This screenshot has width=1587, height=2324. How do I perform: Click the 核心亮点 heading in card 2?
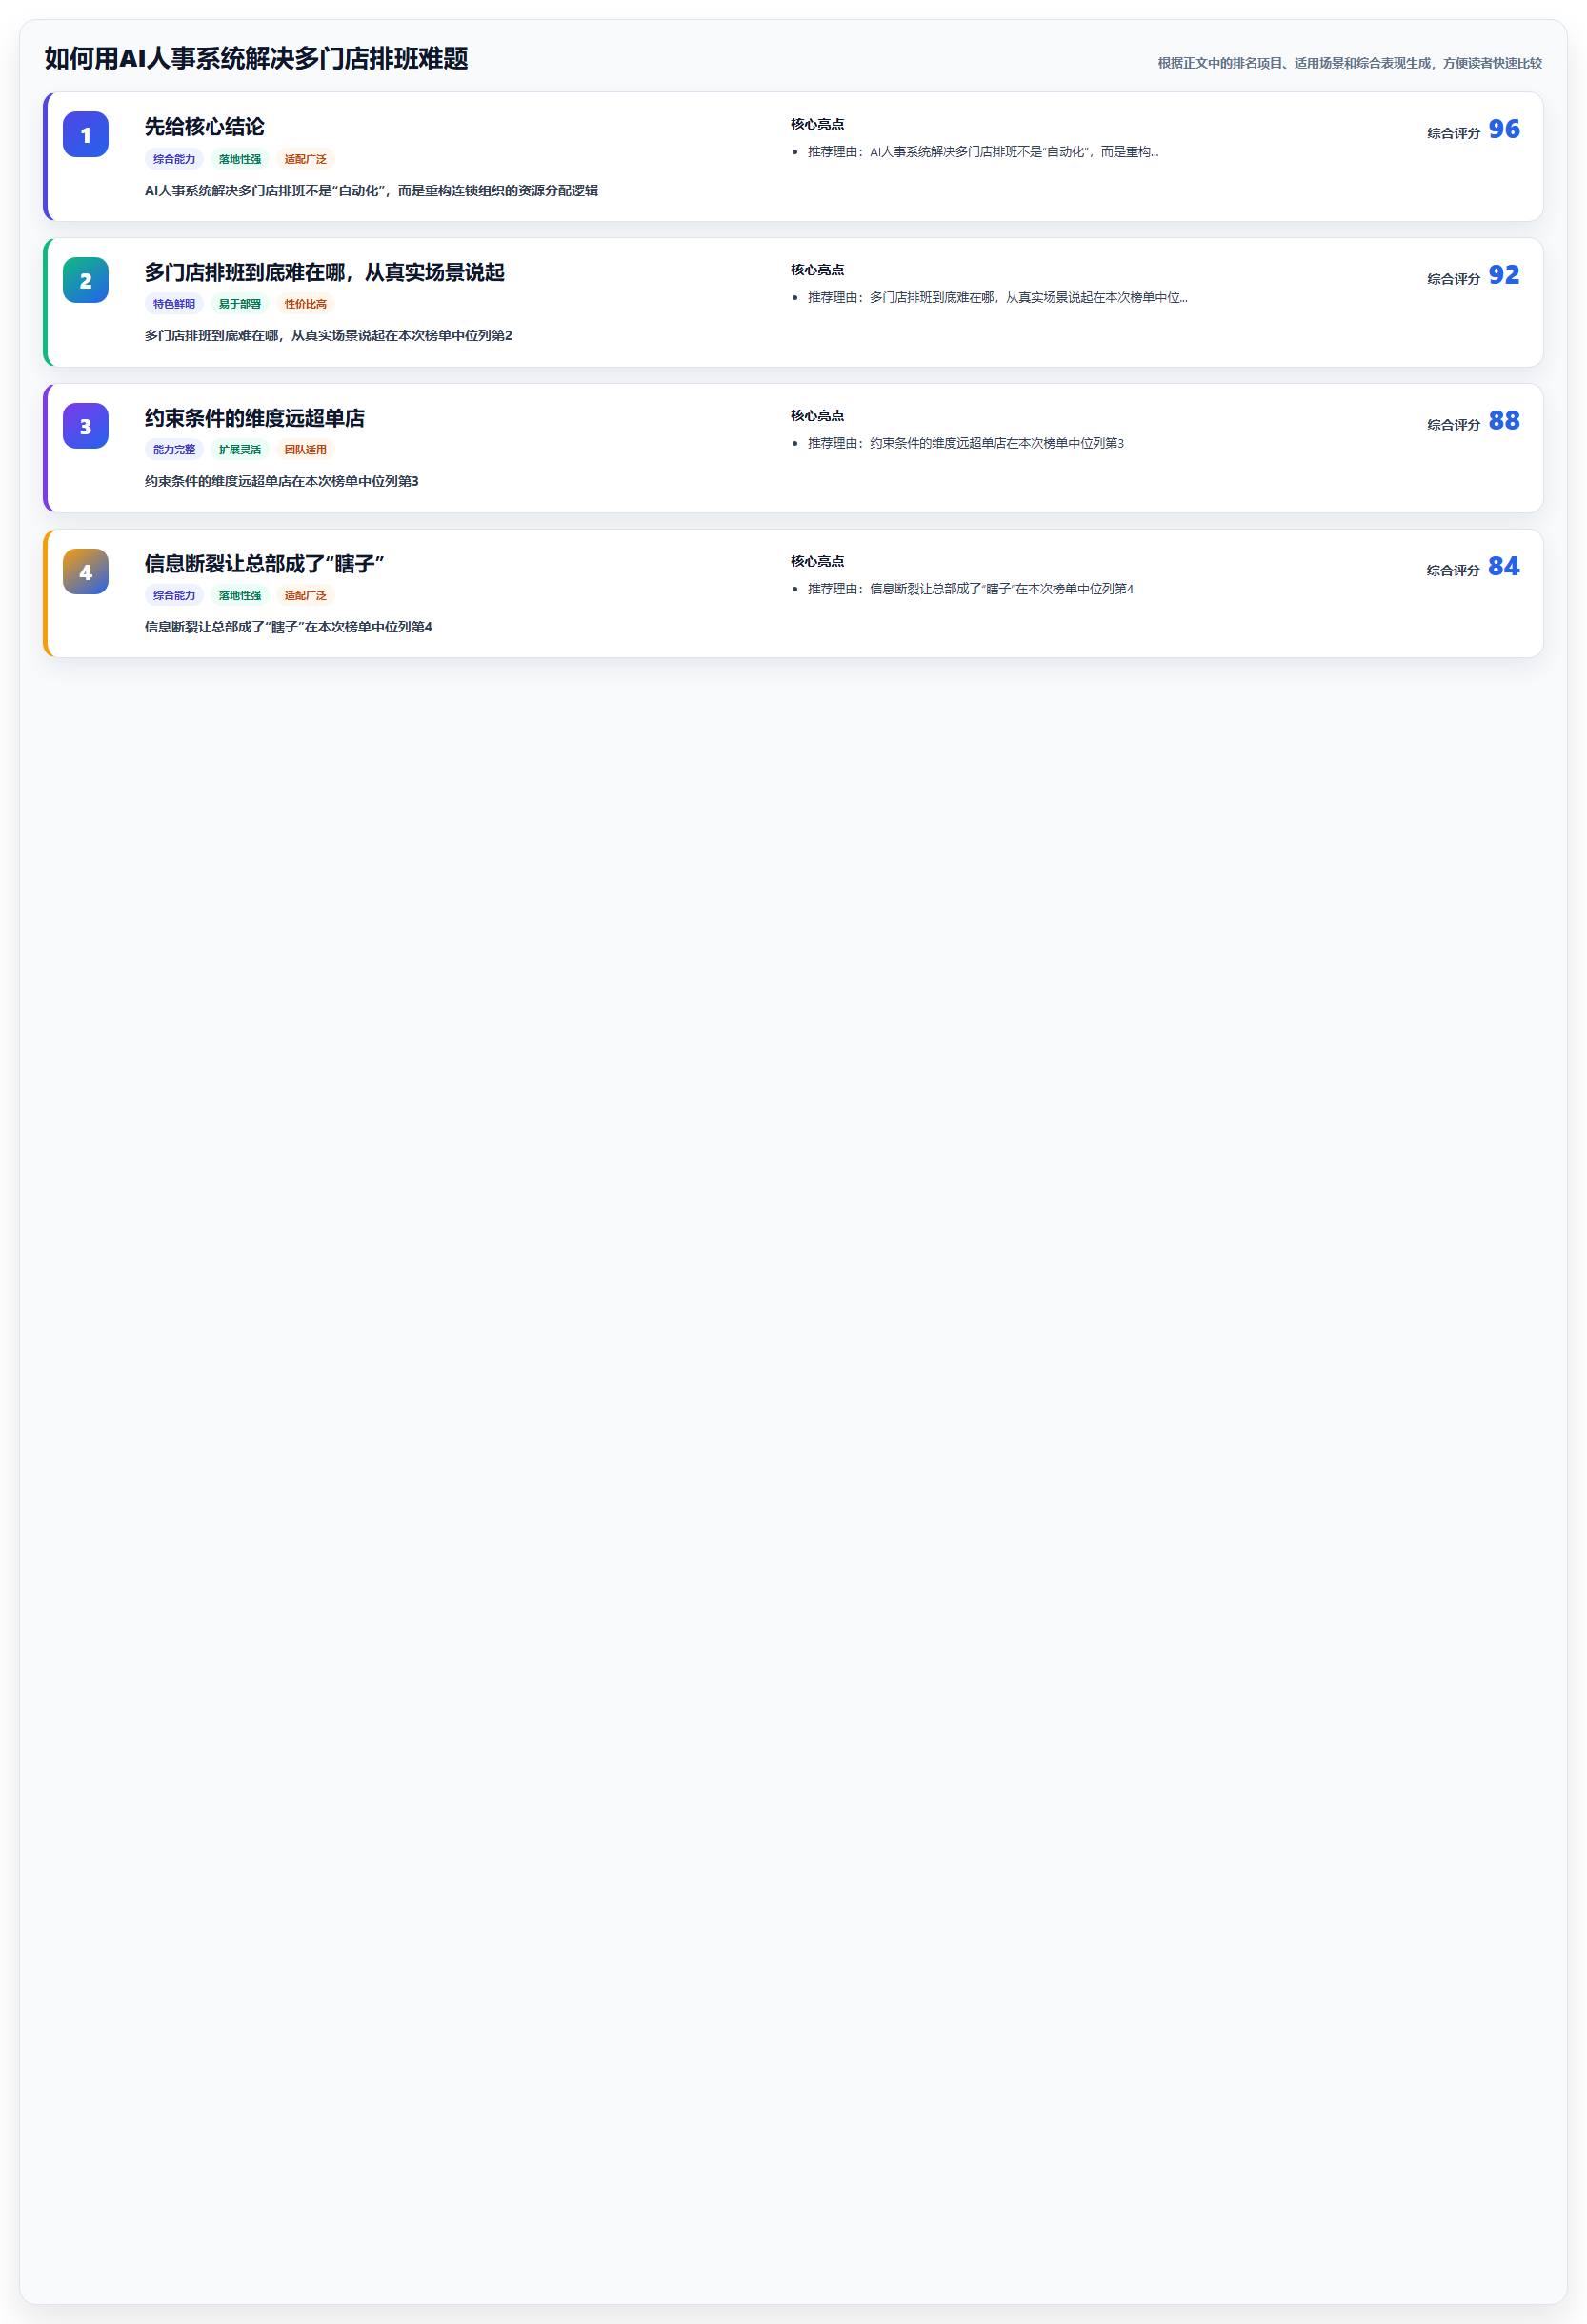click(817, 270)
